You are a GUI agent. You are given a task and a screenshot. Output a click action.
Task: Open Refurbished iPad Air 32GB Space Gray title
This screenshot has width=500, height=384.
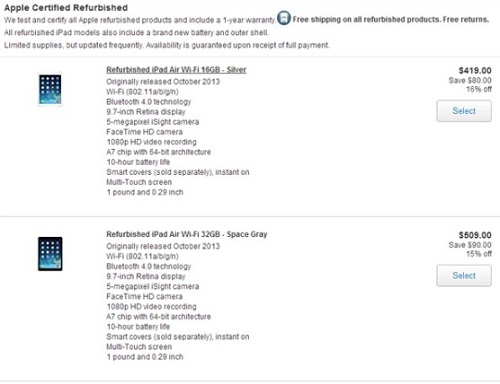point(187,234)
